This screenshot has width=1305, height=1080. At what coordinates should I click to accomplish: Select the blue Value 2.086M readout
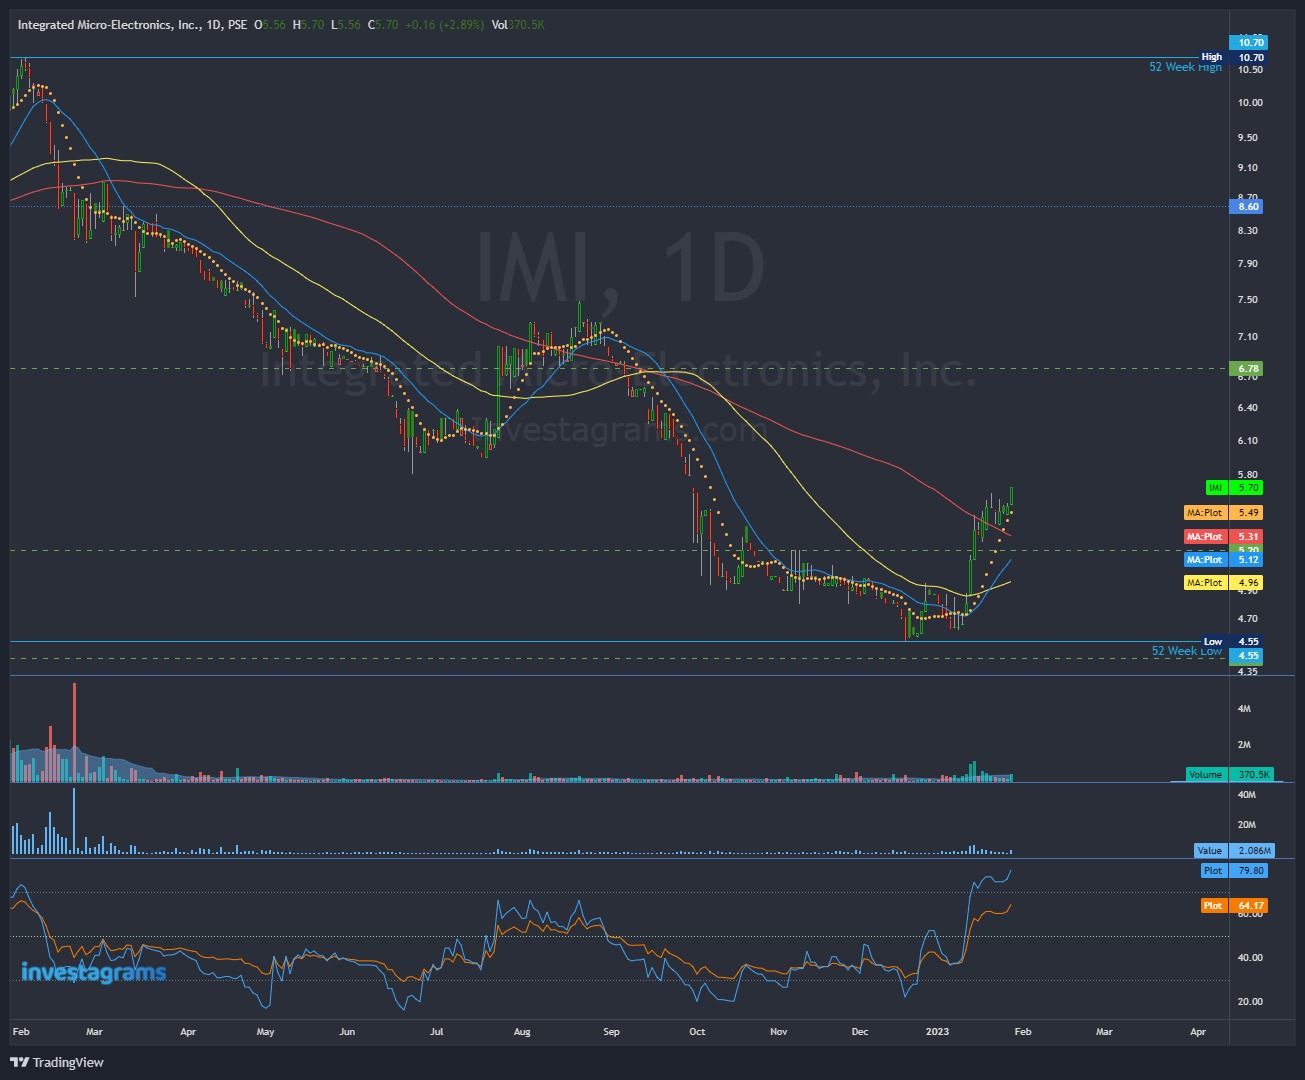(1232, 850)
